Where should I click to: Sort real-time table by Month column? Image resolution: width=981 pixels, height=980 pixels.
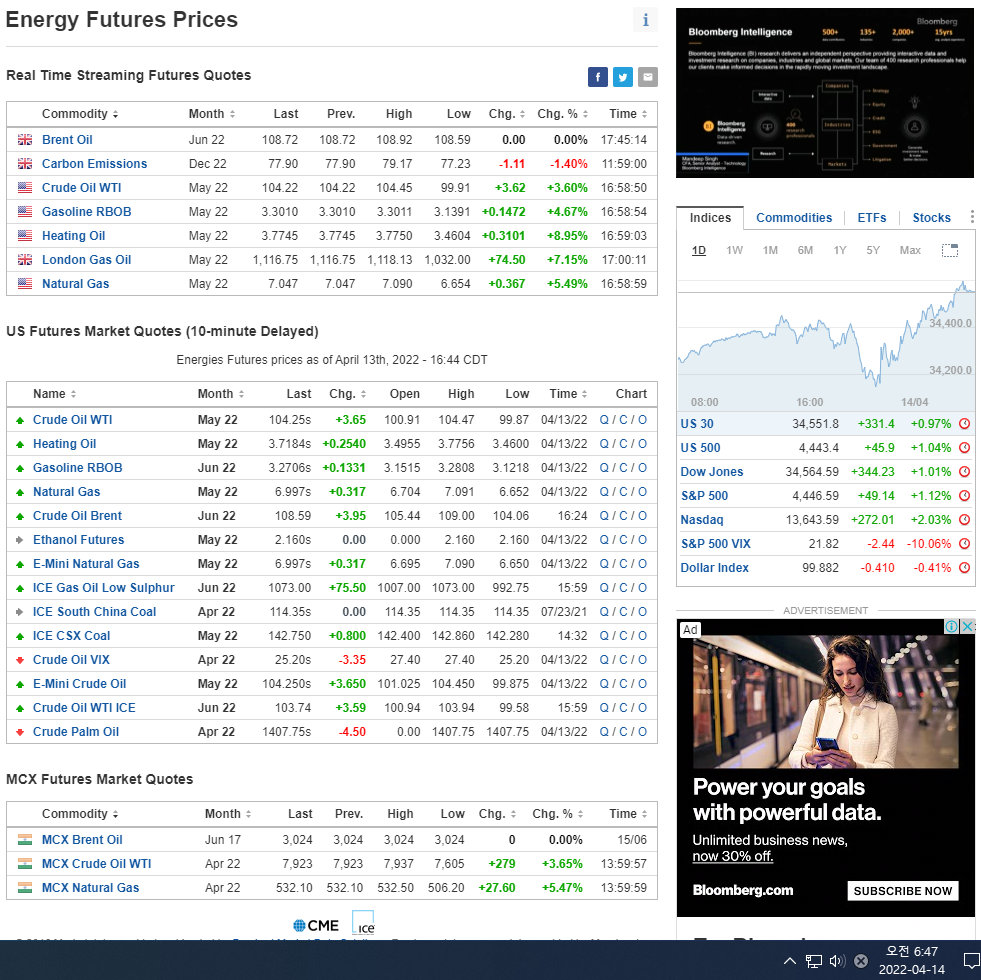click(x=212, y=114)
